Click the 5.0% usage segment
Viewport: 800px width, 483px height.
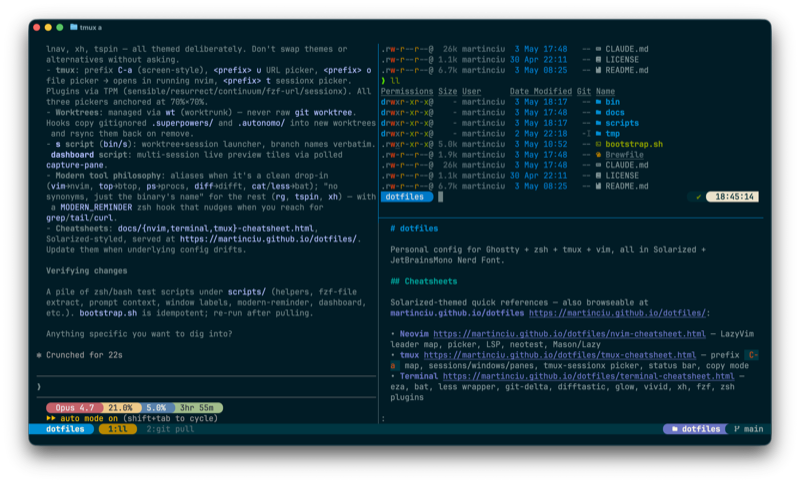(x=156, y=408)
